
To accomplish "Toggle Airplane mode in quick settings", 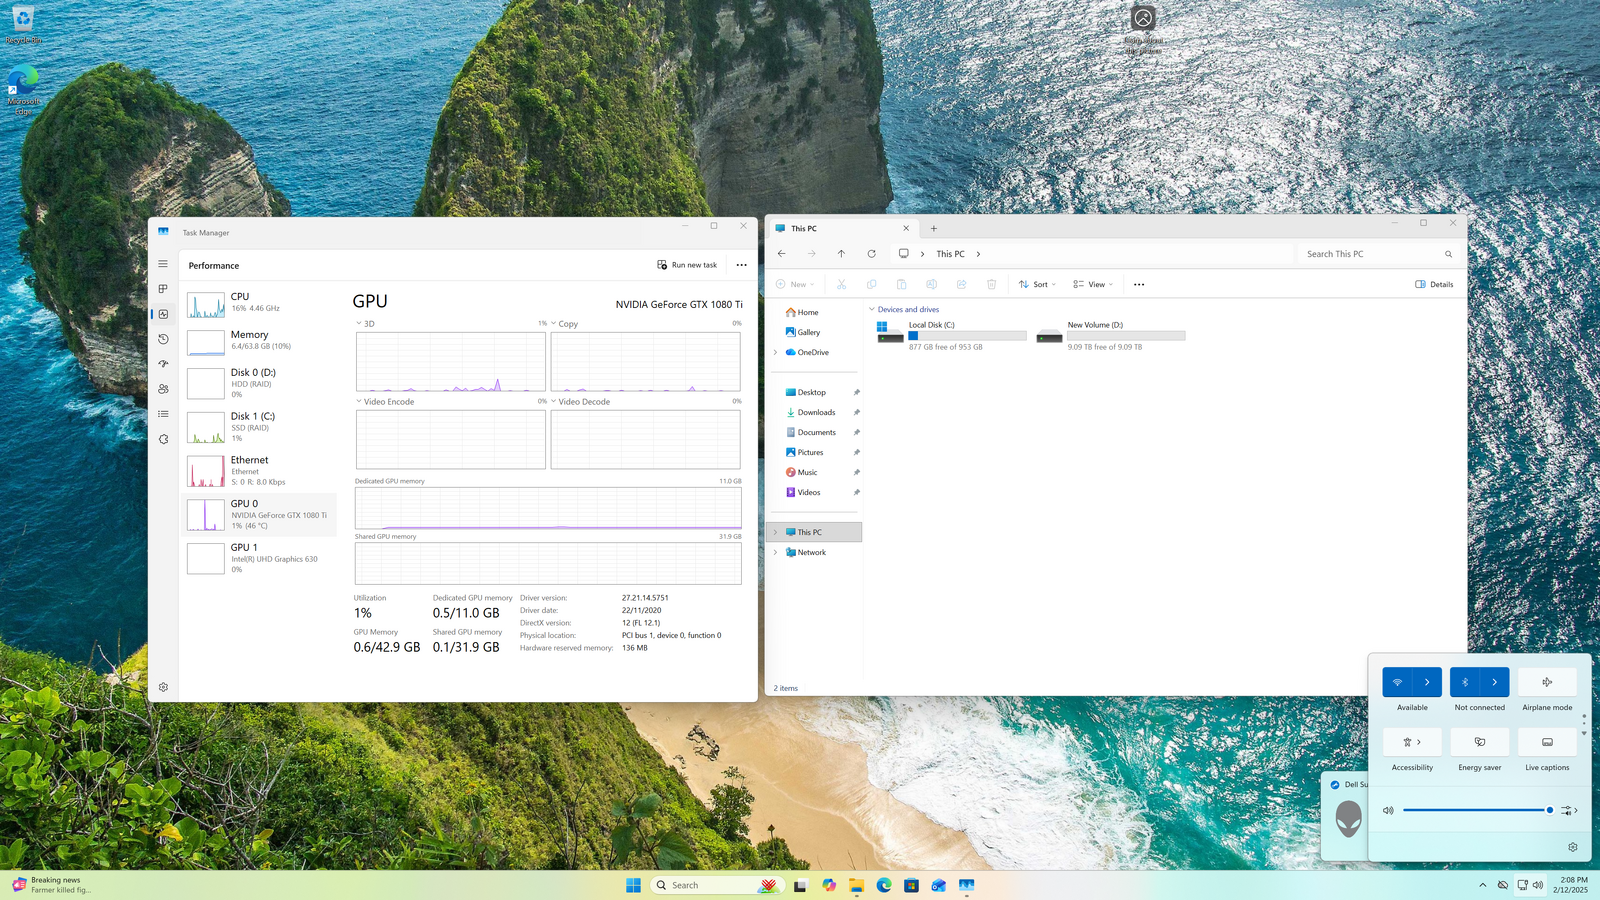I will pos(1547,682).
